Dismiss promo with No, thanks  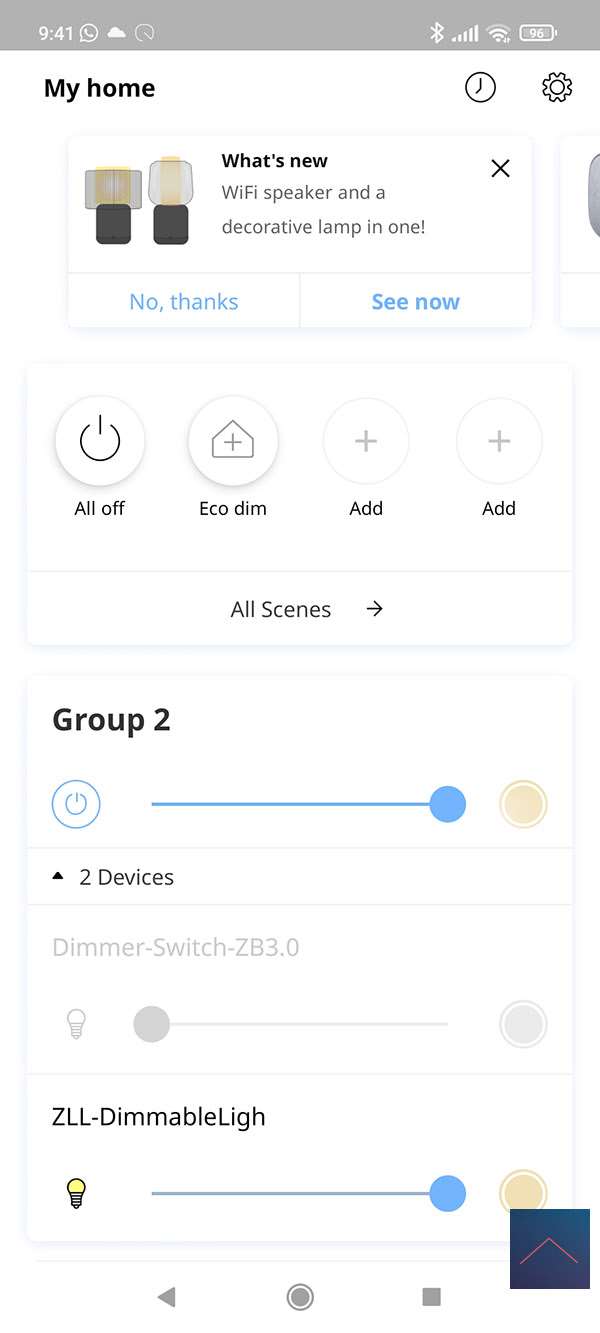(184, 302)
